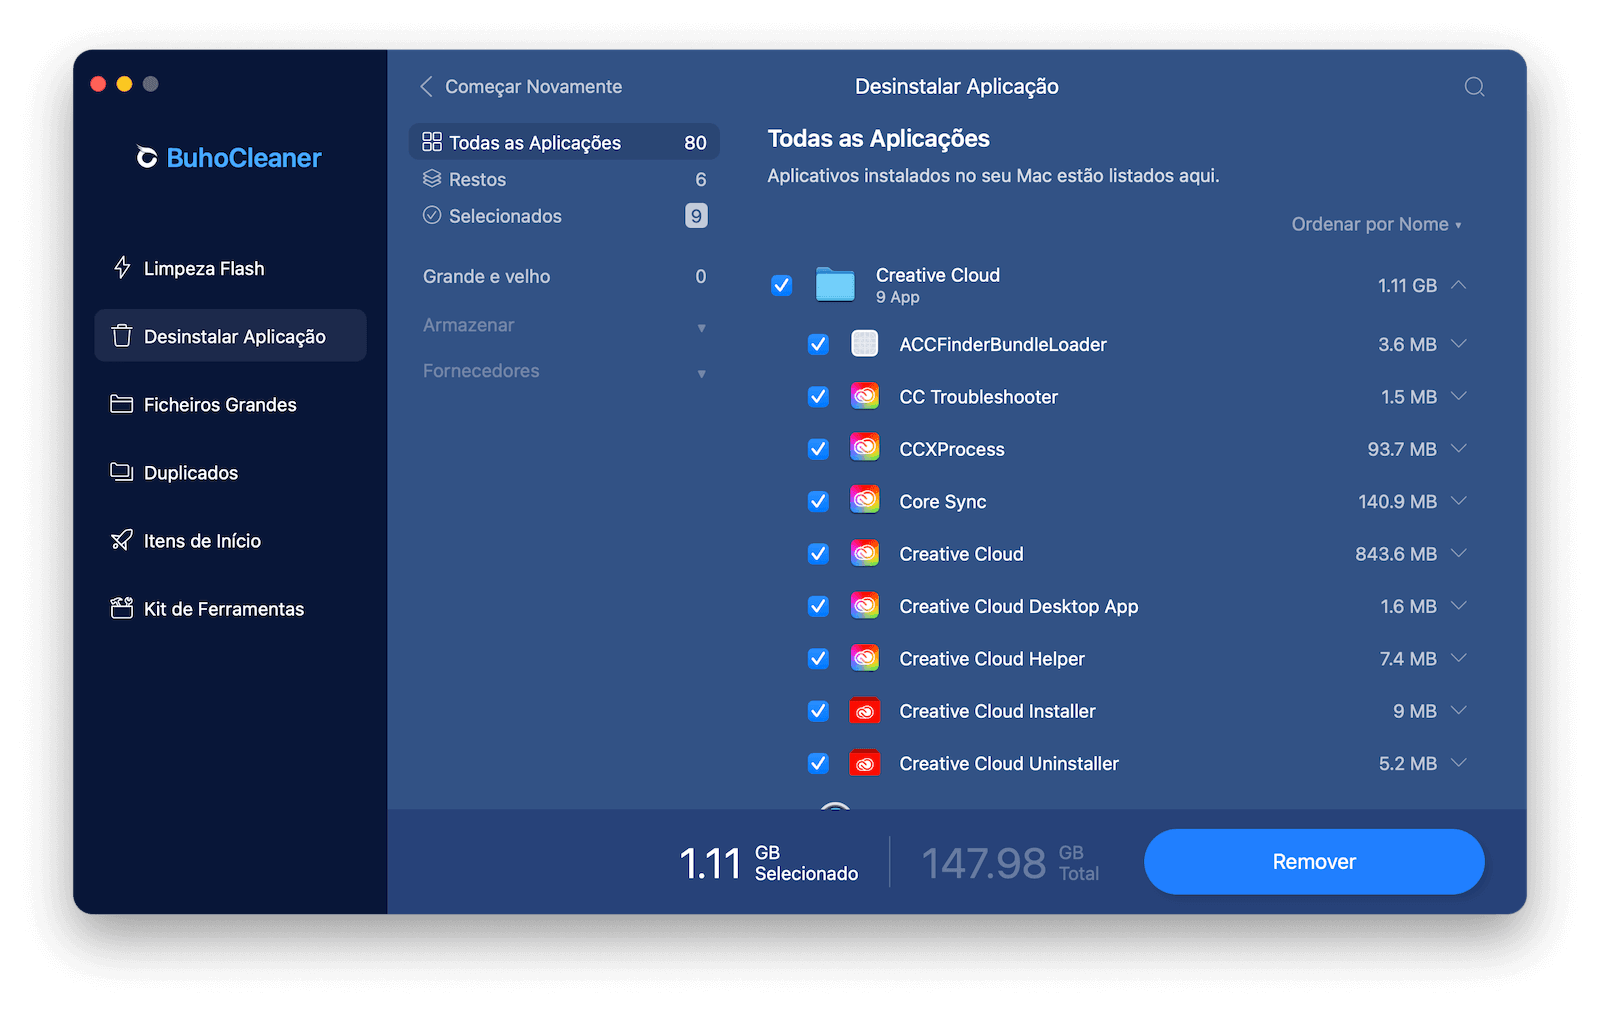The height and width of the screenshot is (1011, 1600).
Task: Click the Itens de Início rocket icon
Action: coord(122,540)
